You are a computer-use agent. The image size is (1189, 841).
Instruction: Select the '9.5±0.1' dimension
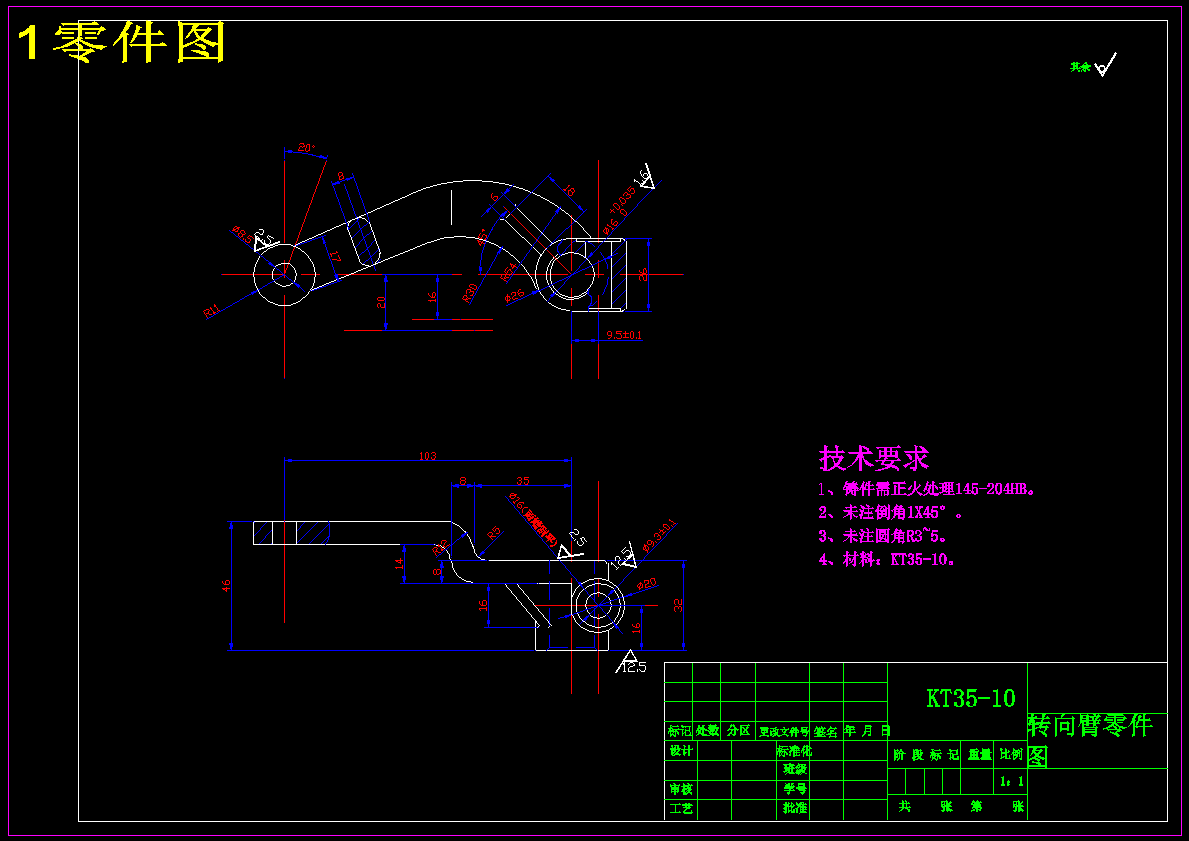click(x=624, y=334)
